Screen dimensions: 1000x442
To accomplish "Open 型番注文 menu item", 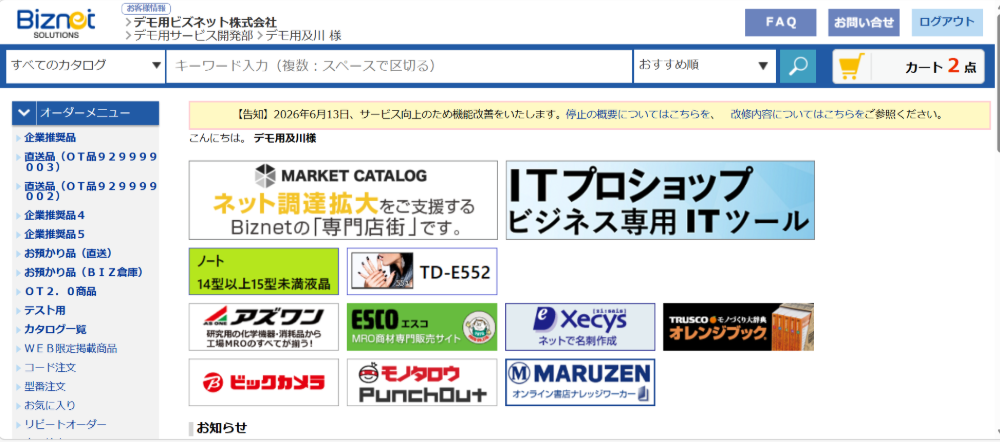I will point(45,387).
